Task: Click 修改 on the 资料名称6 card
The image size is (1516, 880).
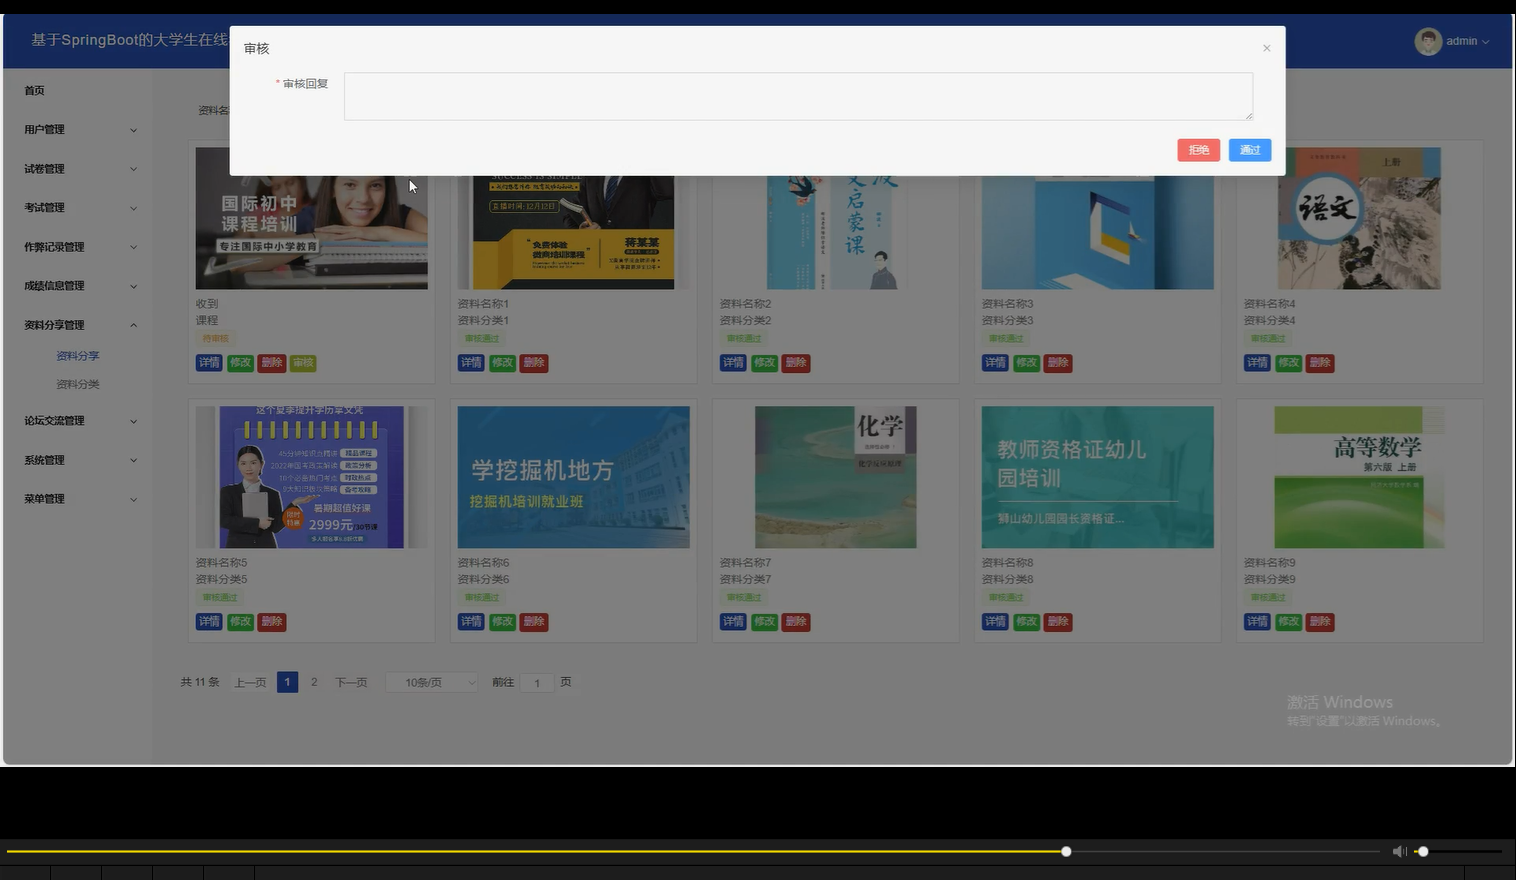Action: [502, 622]
